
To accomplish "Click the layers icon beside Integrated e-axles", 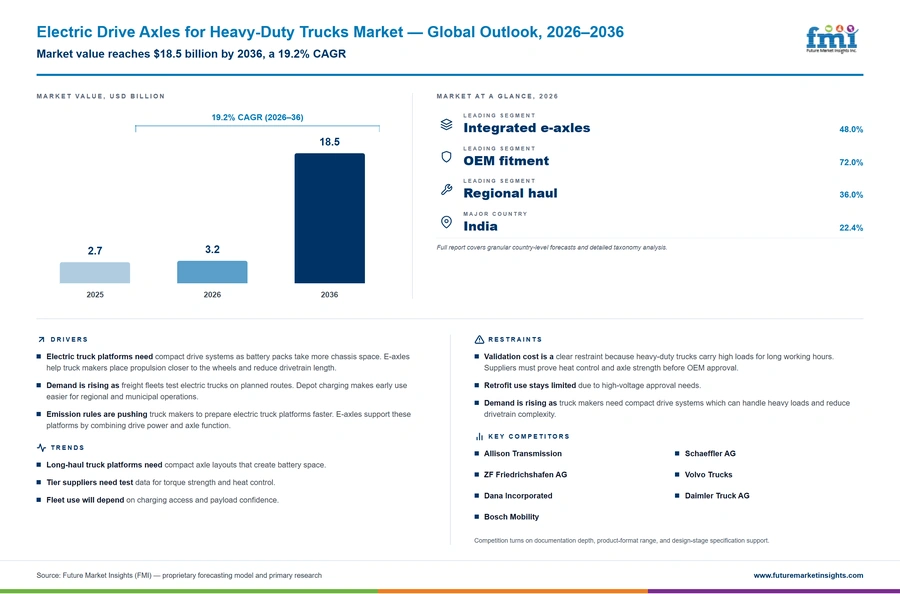I will click(446, 124).
